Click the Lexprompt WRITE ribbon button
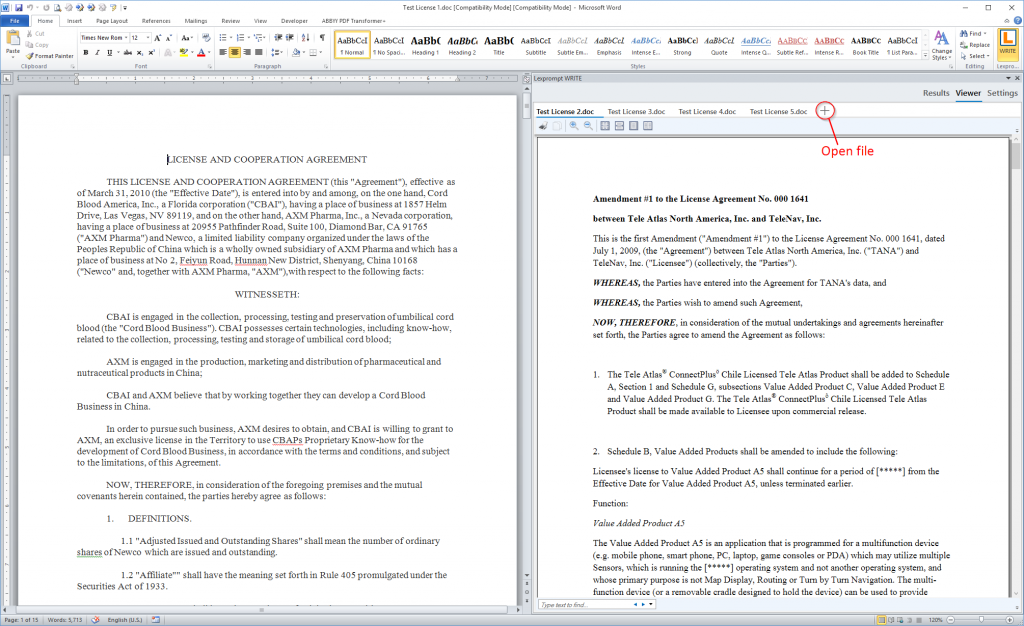Screen dimensions: 1024x626 click(1008, 44)
